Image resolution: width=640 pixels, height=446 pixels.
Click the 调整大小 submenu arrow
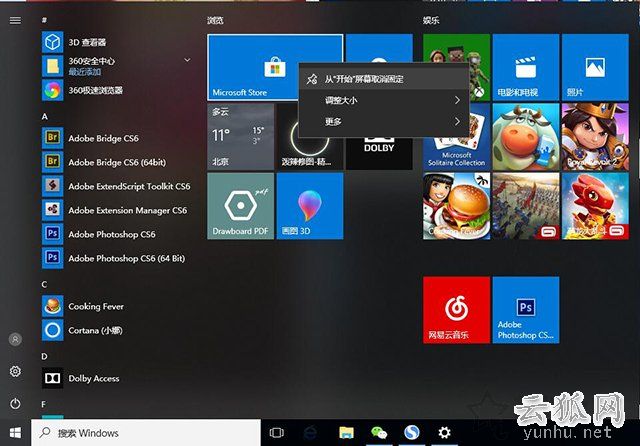pyautogui.click(x=457, y=100)
